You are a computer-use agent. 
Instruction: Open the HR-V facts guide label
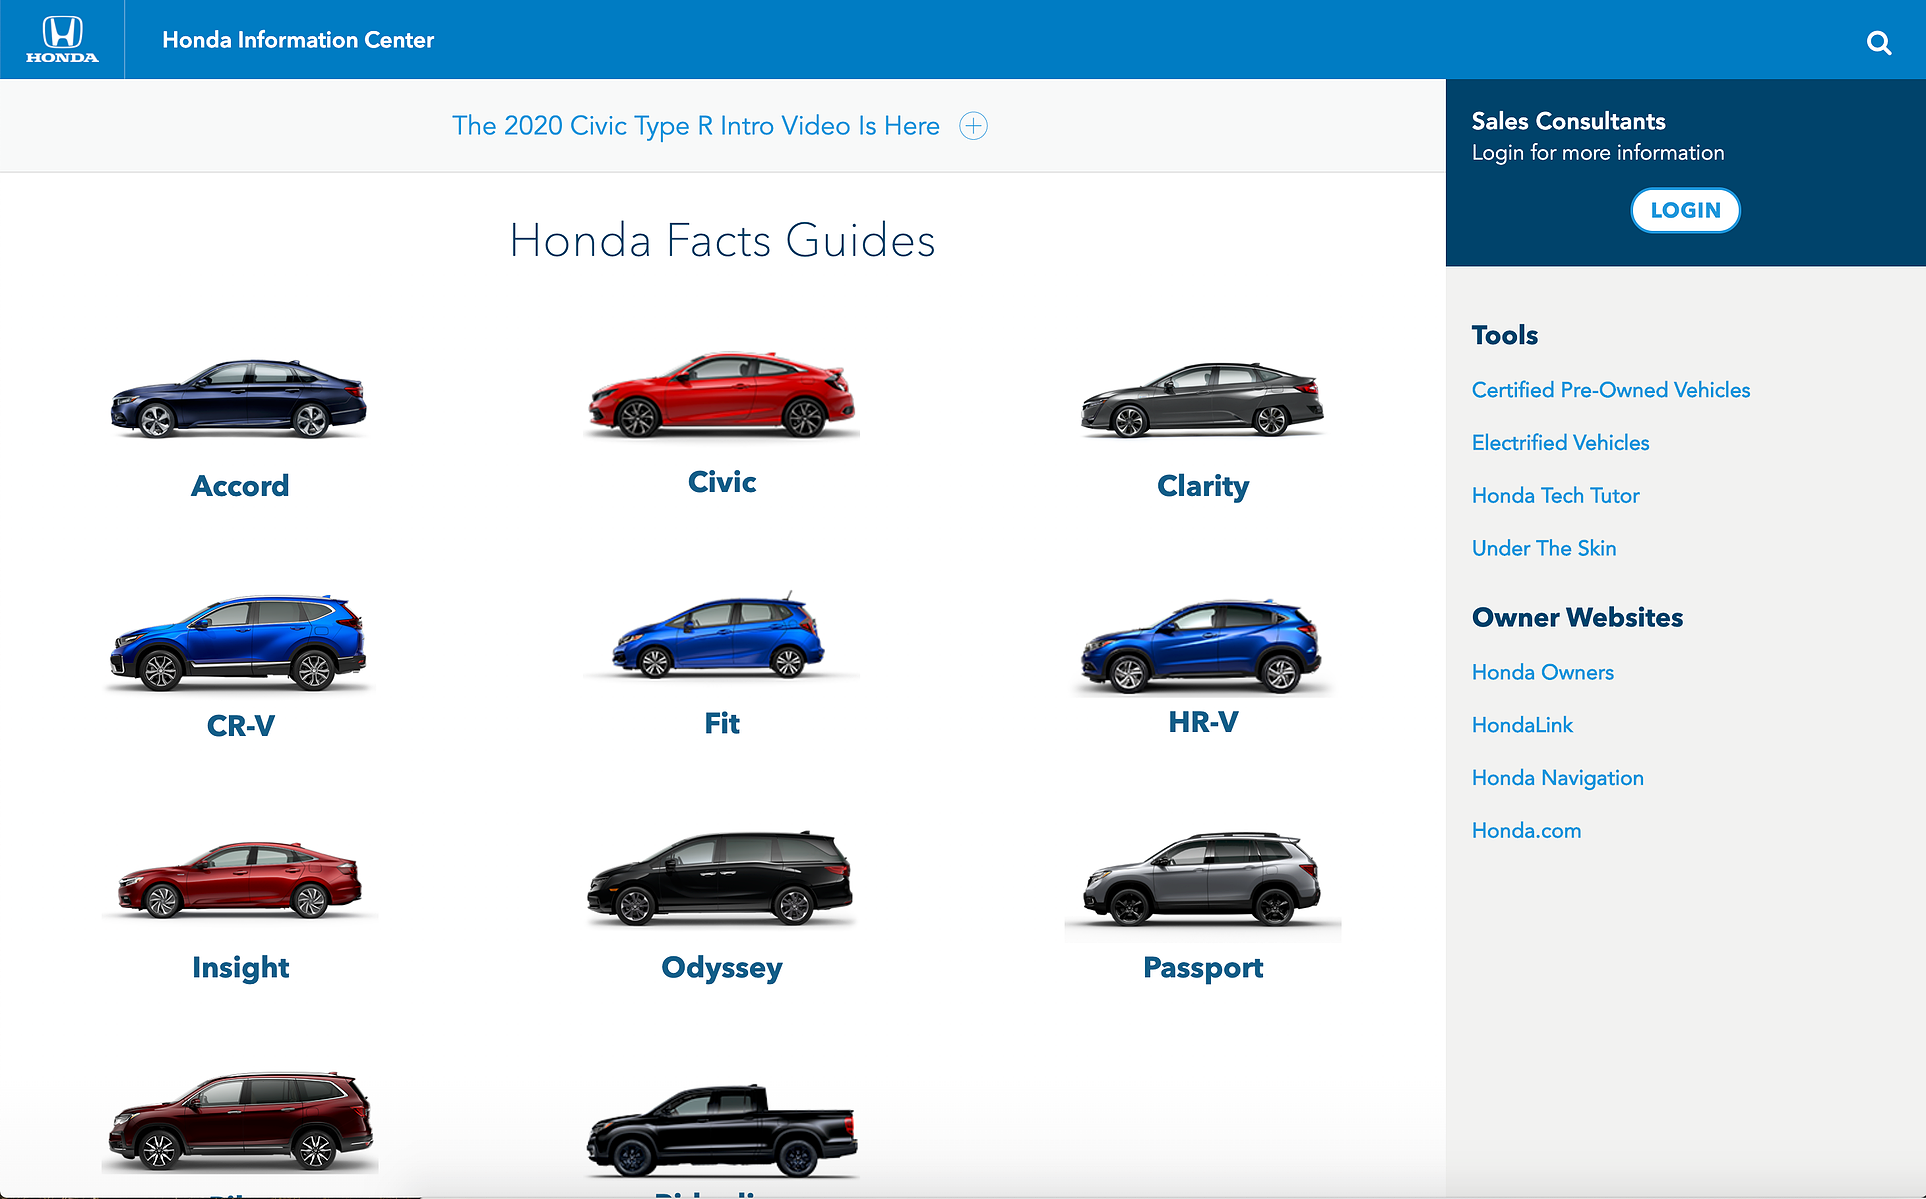coord(1203,722)
